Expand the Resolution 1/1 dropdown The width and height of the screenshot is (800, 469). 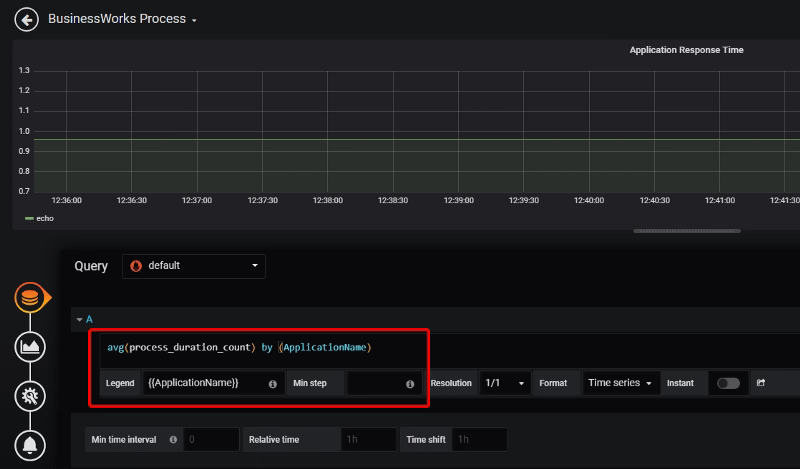[x=505, y=383]
